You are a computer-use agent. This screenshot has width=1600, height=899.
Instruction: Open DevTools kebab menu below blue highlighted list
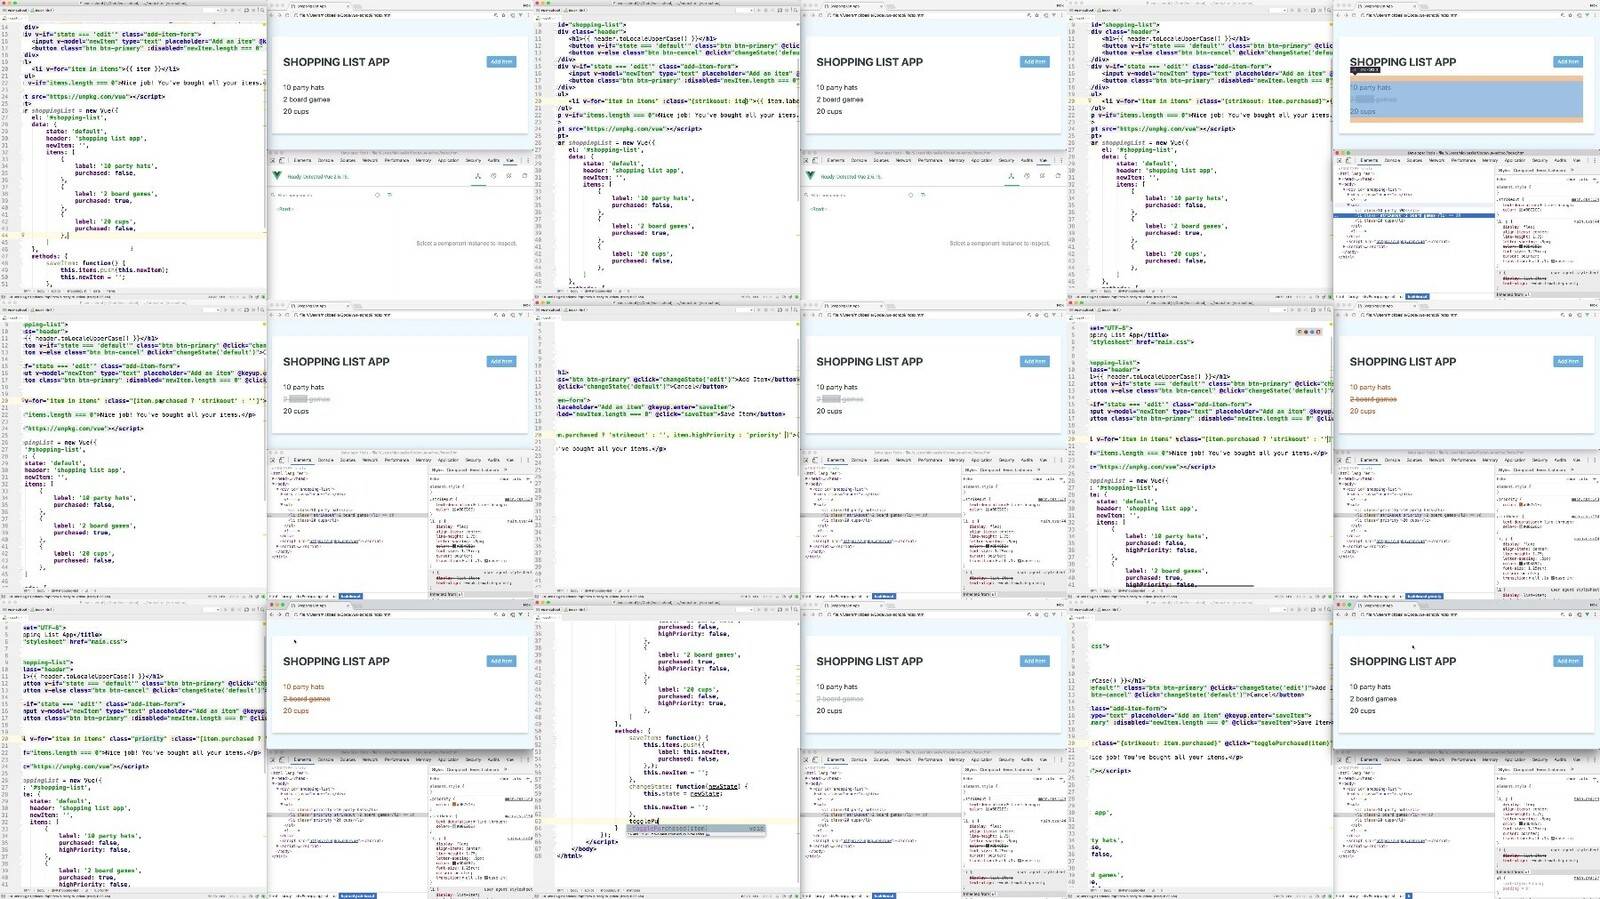(x=1594, y=160)
